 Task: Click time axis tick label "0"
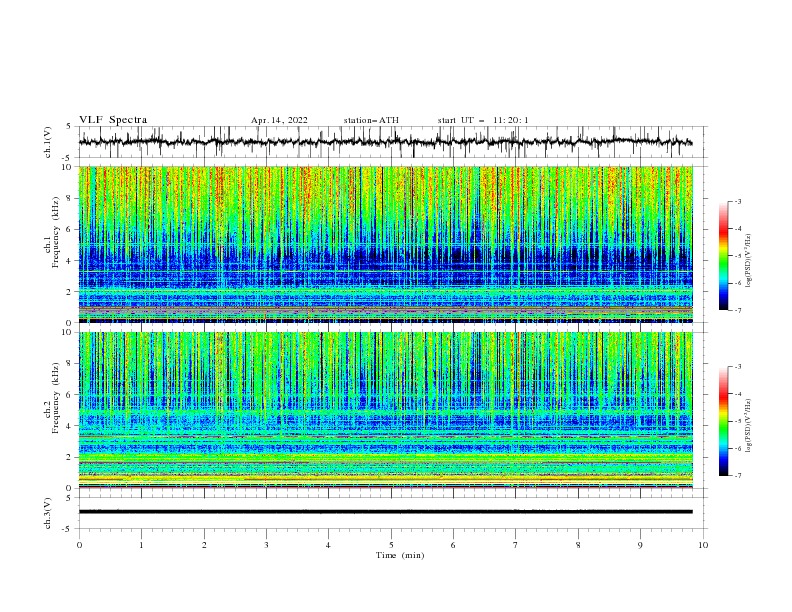(x=79, y=545)
